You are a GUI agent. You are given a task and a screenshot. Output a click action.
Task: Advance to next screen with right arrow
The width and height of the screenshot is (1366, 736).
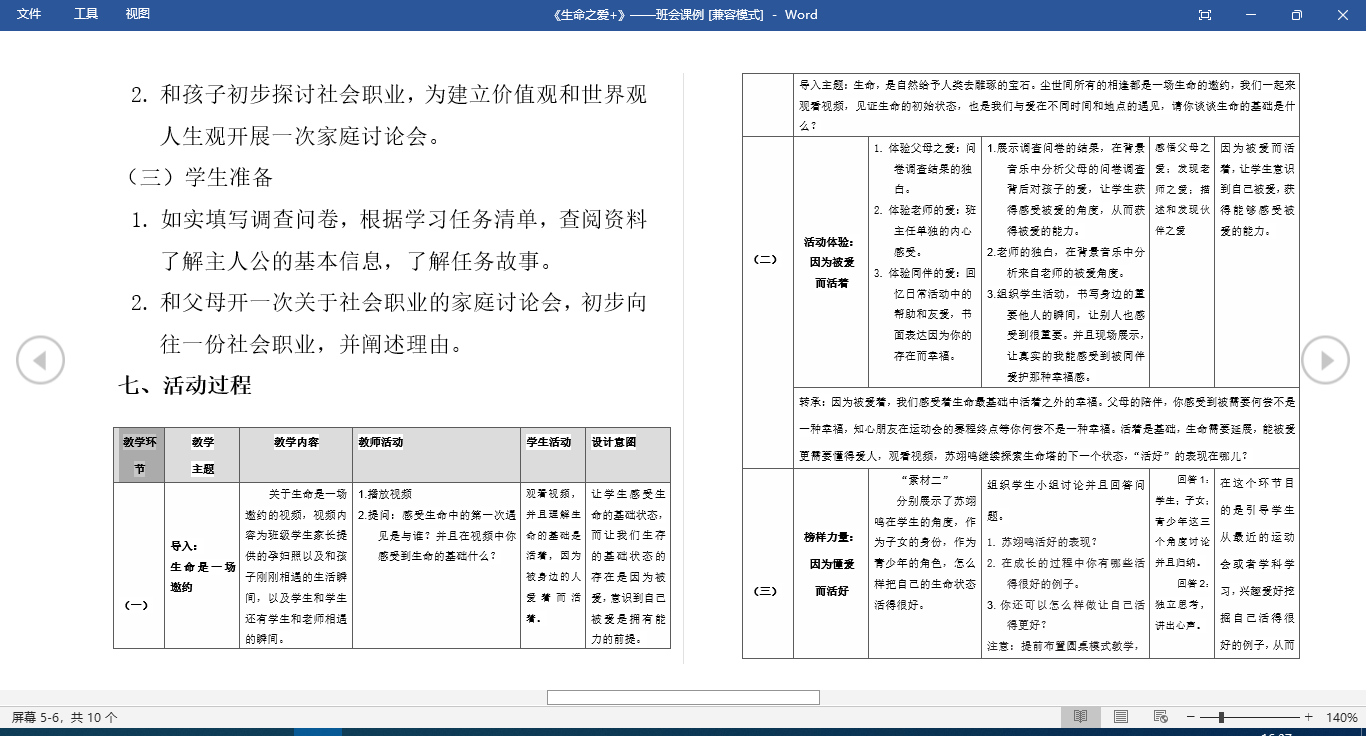coord(1325,359)
